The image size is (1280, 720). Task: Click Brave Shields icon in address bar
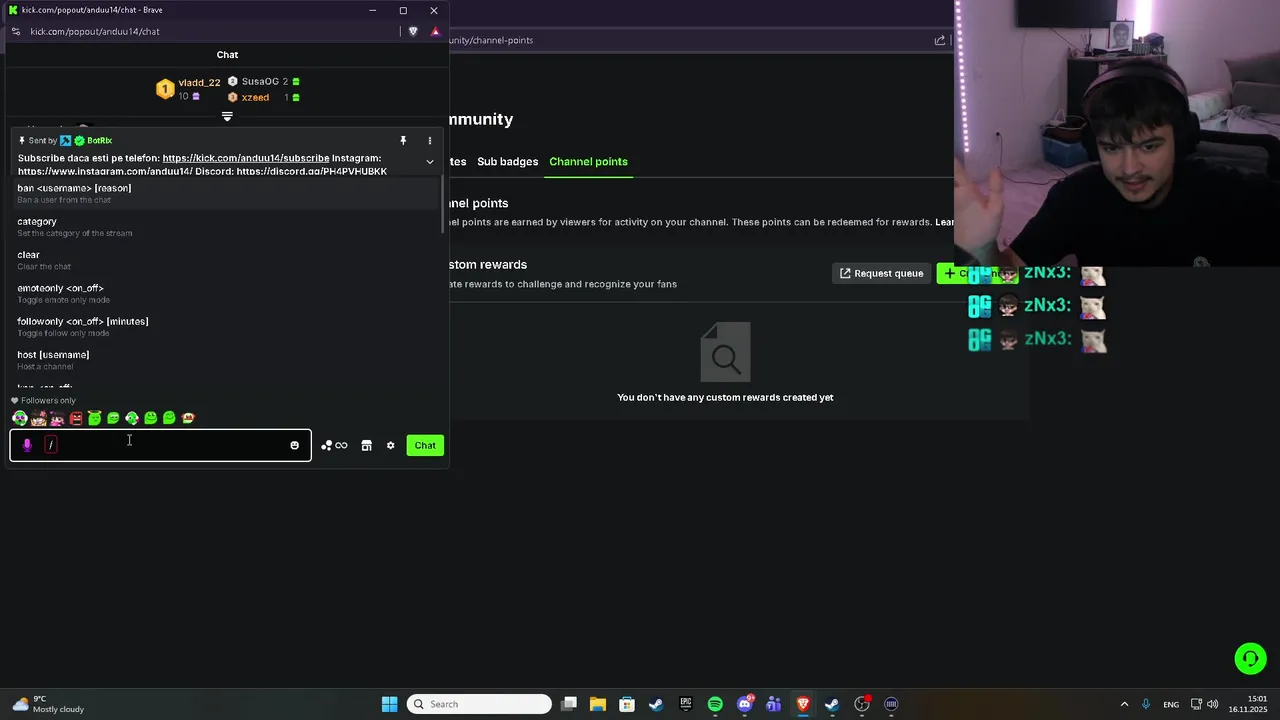coord(413,31)
